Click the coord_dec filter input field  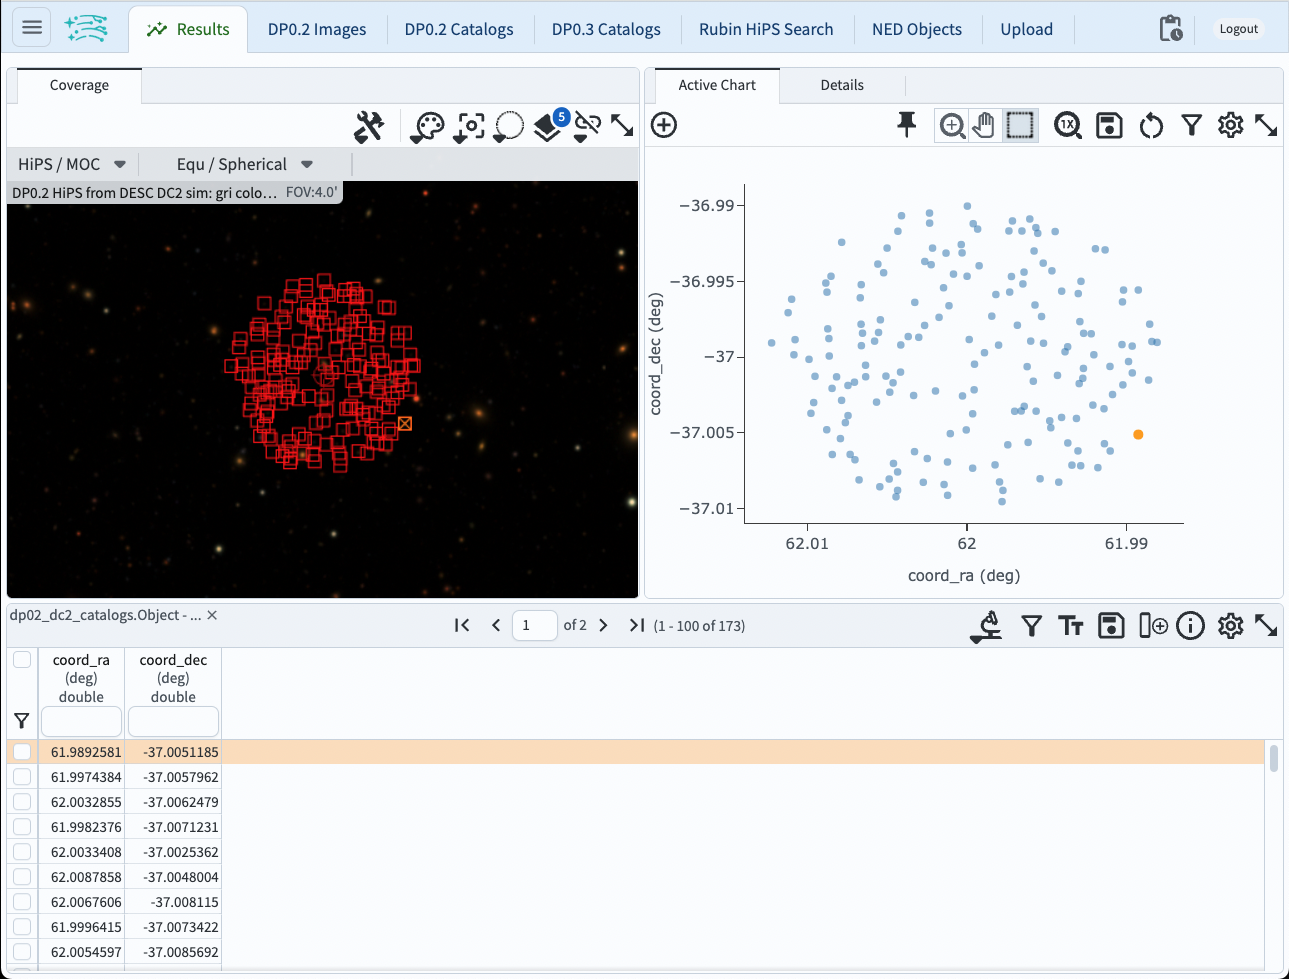[x=173, y=721]
